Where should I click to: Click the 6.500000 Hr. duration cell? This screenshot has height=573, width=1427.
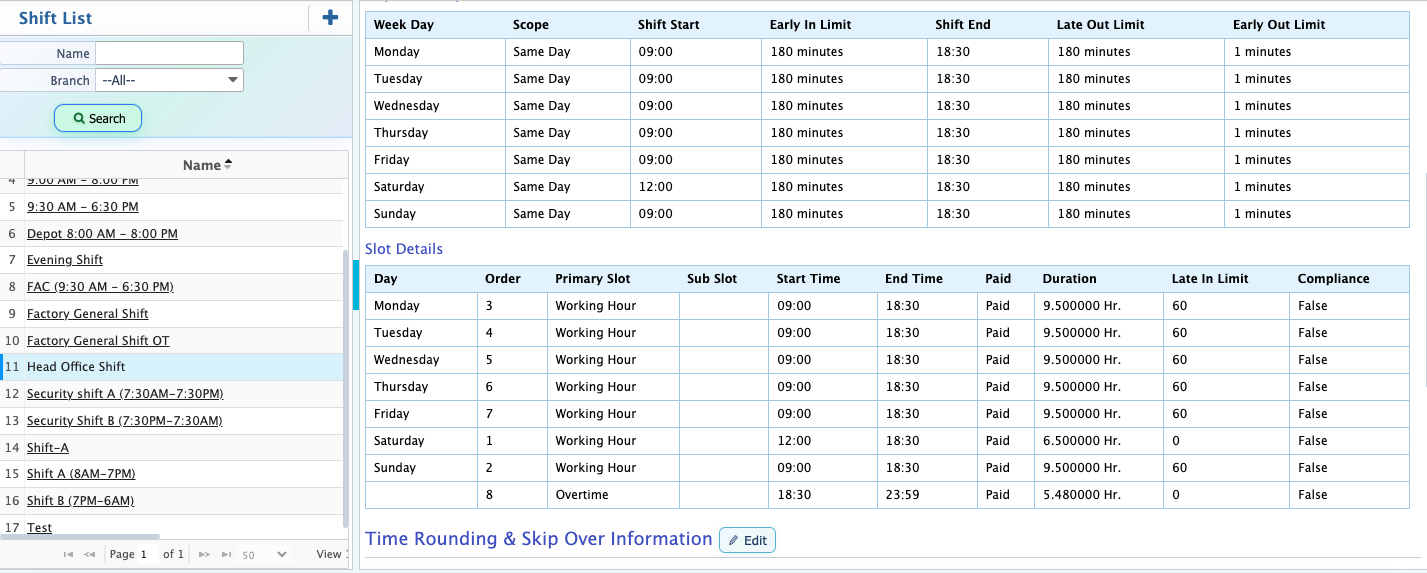pyautogui.click(x=1099, y=441)
